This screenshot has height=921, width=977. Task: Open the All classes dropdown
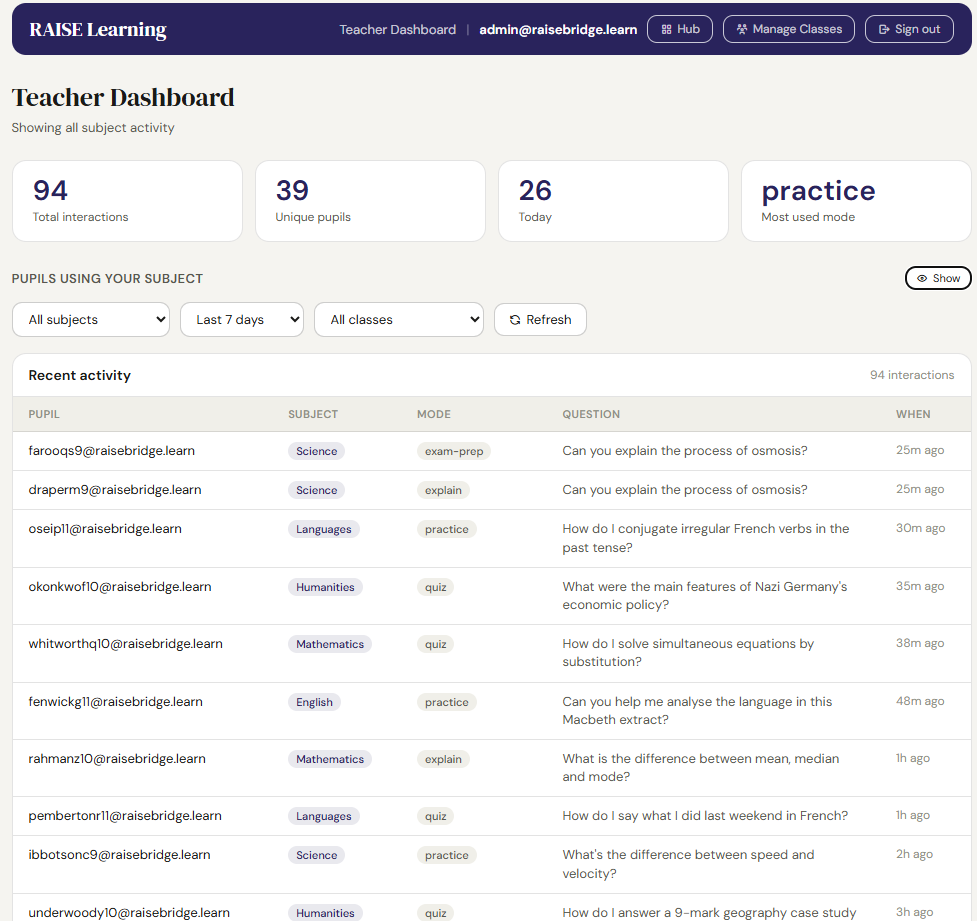point(399,320)
